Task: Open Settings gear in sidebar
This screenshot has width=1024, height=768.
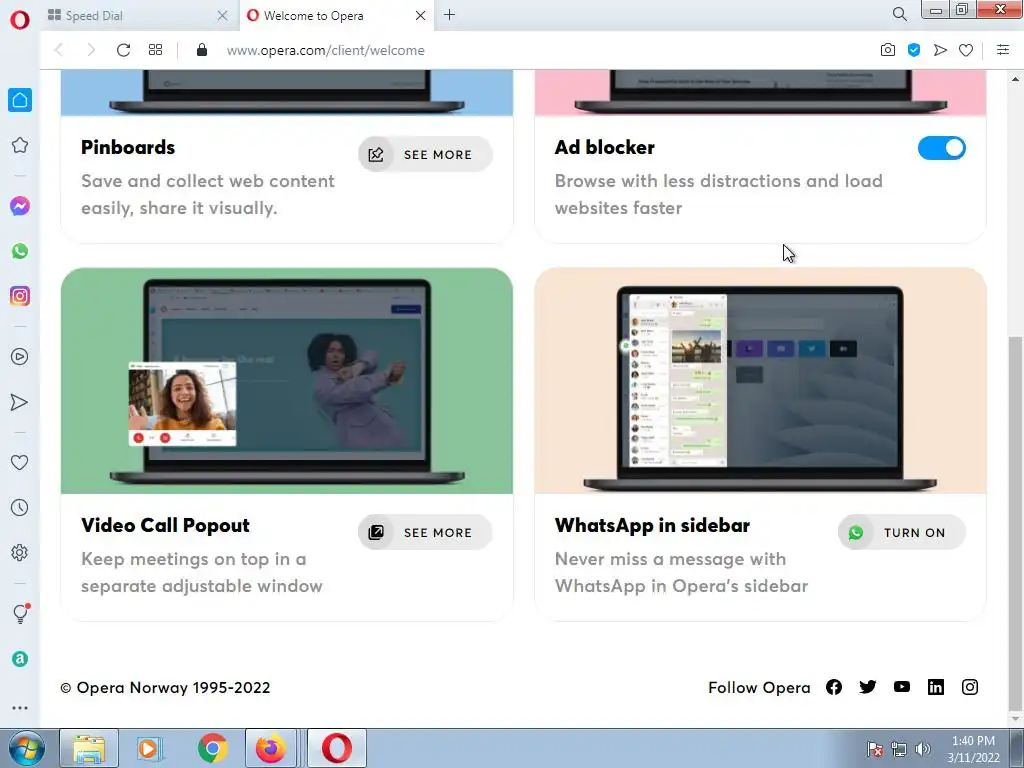Action: pos(20,552)
